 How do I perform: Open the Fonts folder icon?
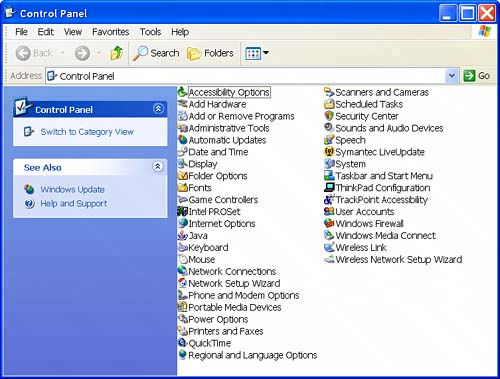(x=183, y=188)
